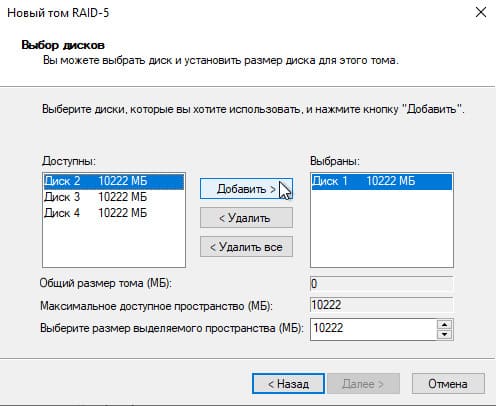This screenshot has width=496, height=406.
Task: Click the Добавить > button
Action: pos(246,189)
